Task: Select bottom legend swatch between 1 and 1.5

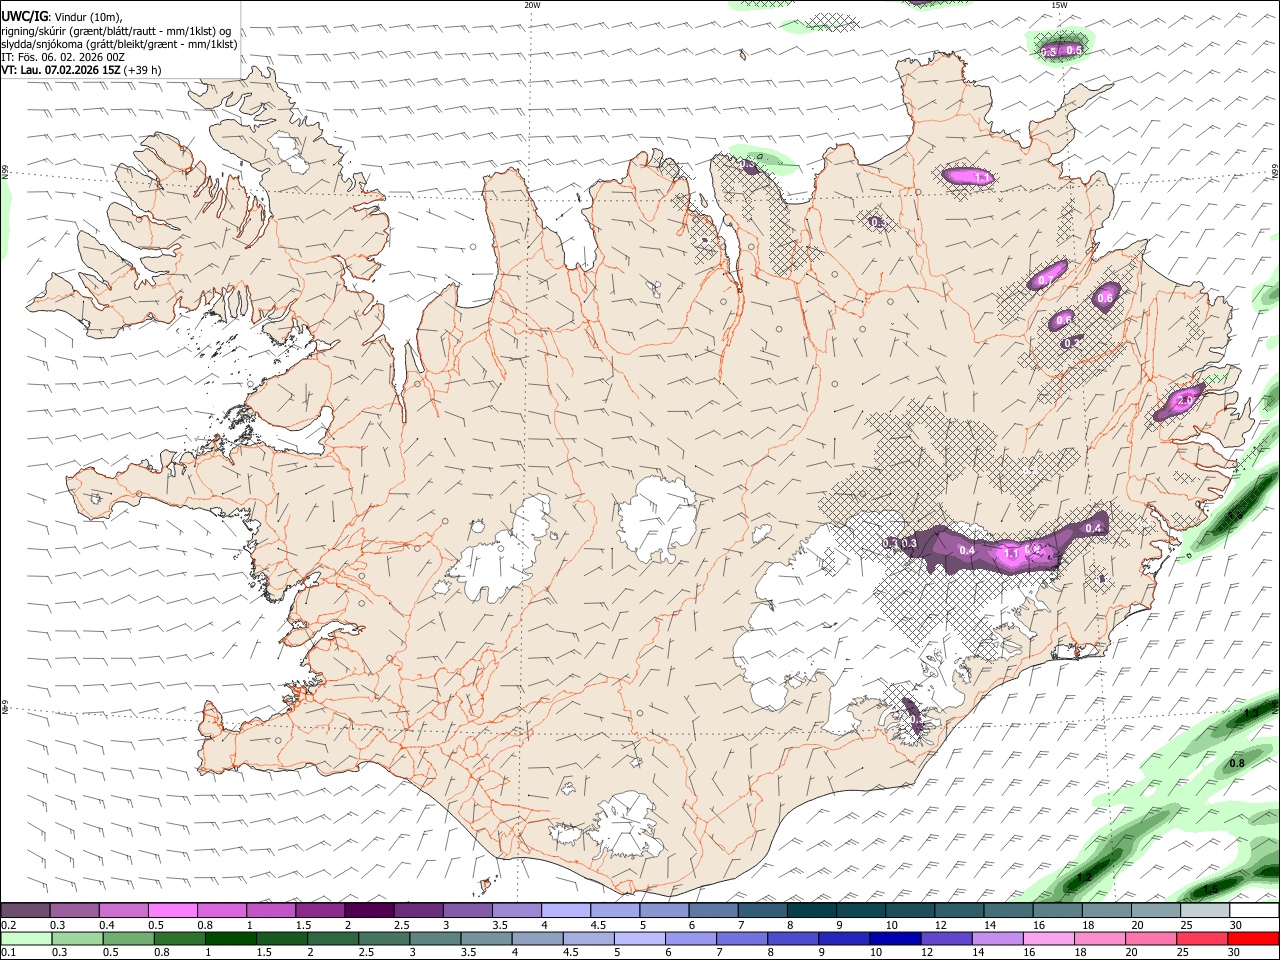Action: (230, 938)
